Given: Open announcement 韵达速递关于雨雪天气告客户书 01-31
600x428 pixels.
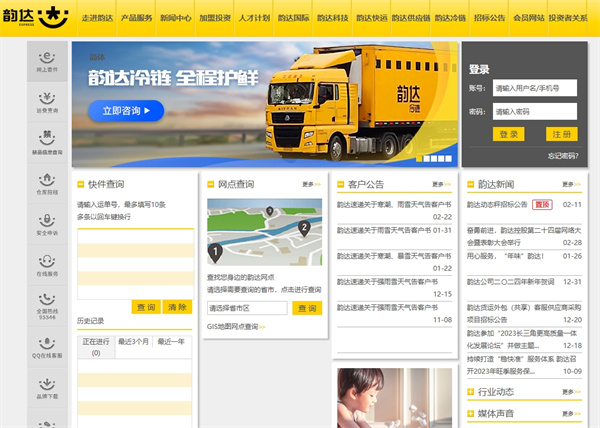Looking at the screenshot, I should 394,230.
